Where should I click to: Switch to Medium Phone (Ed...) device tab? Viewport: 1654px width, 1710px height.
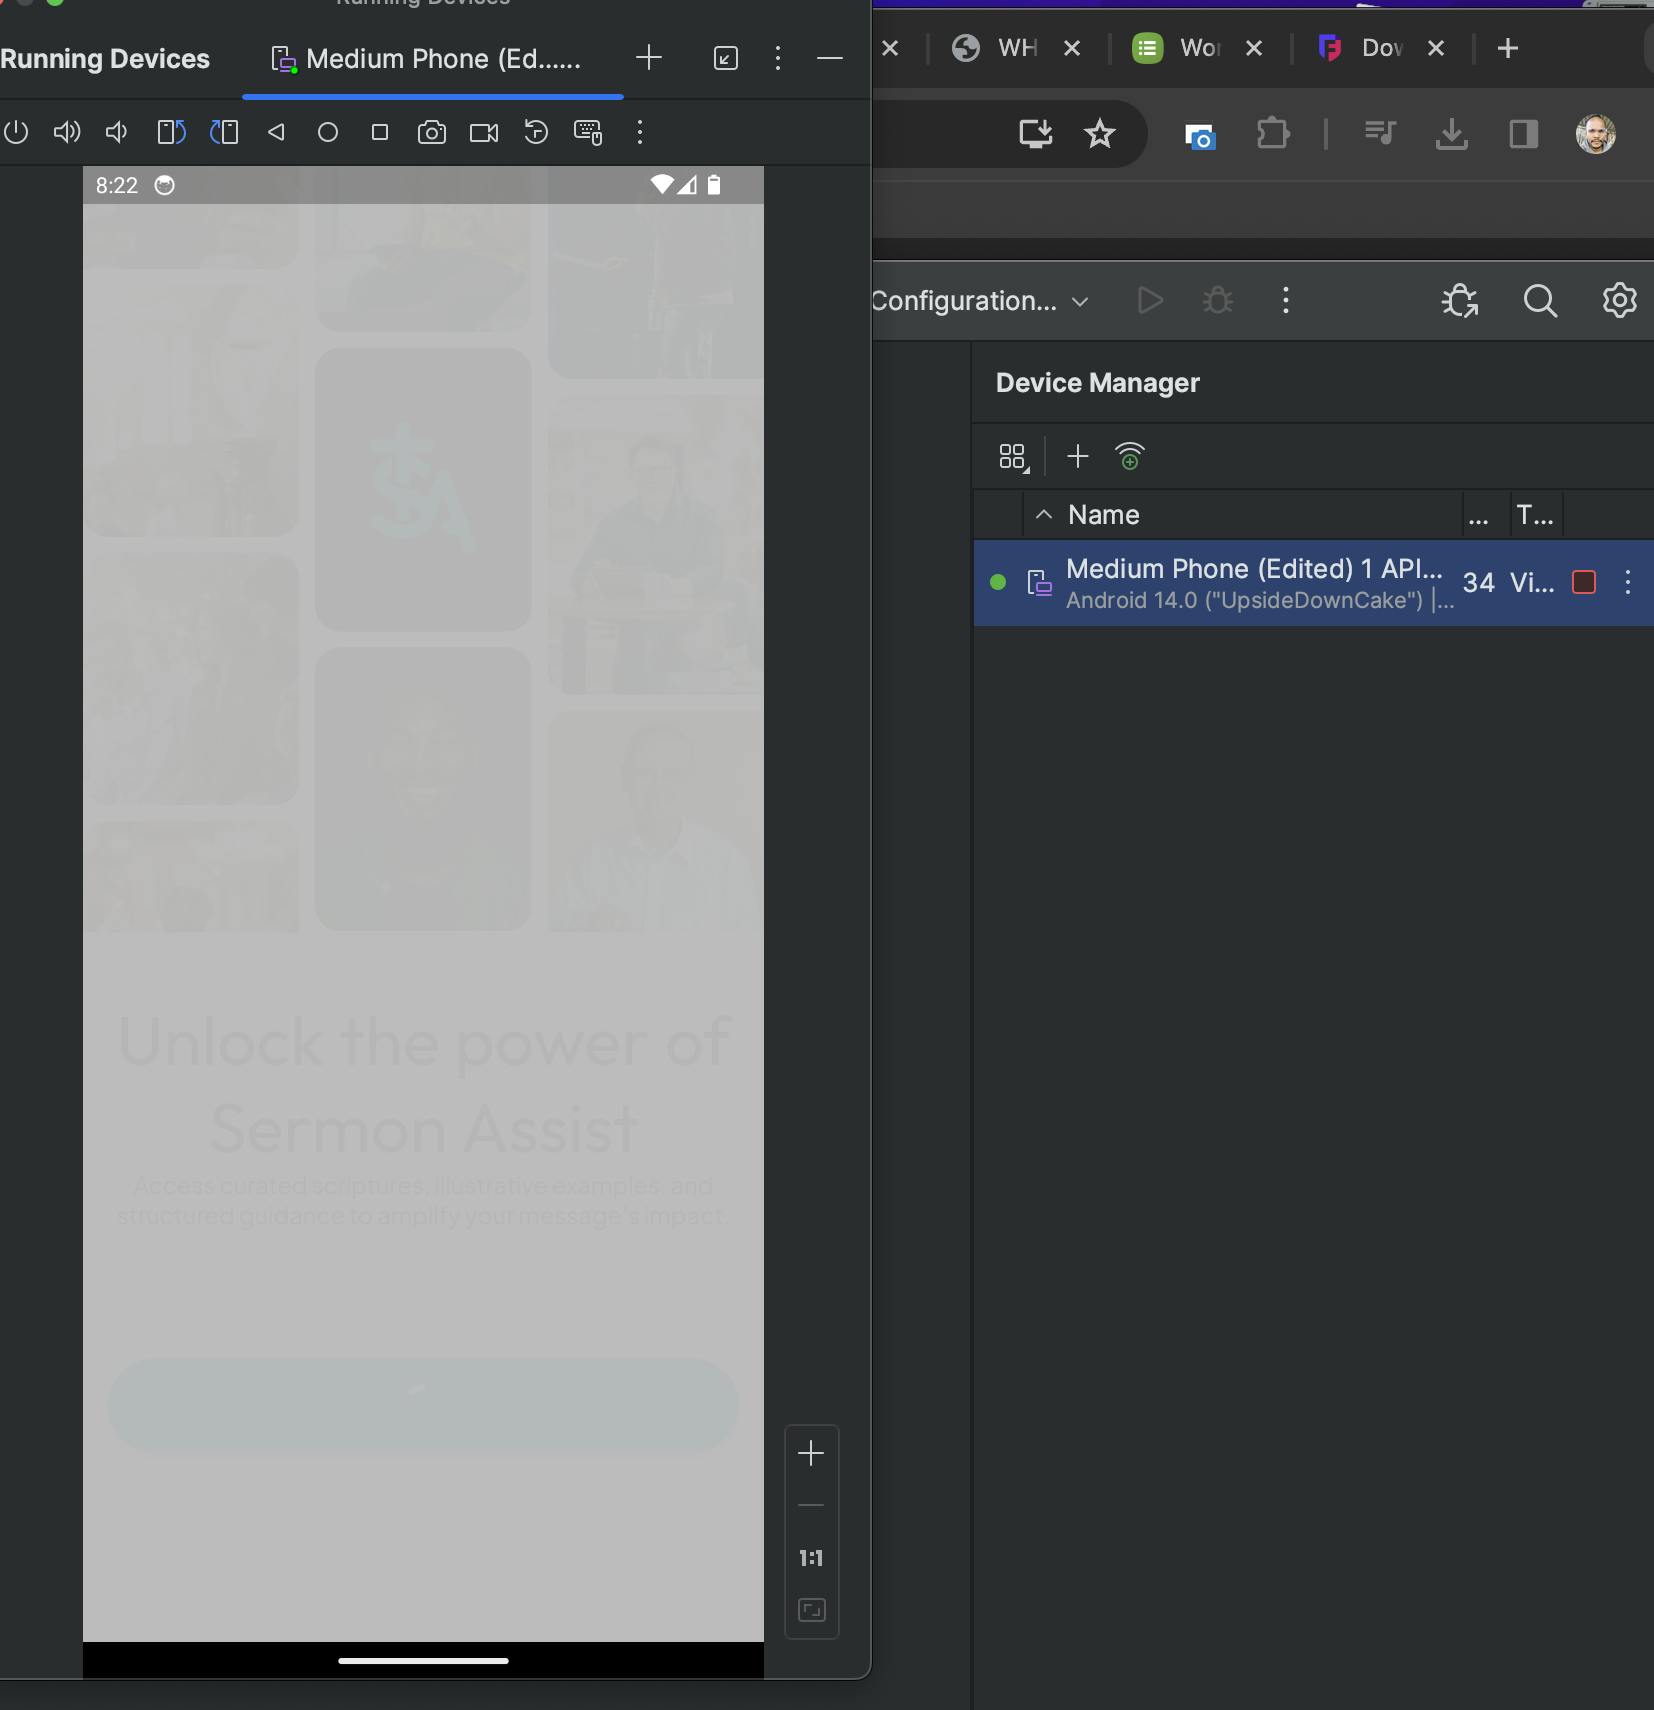pos(433,59)
